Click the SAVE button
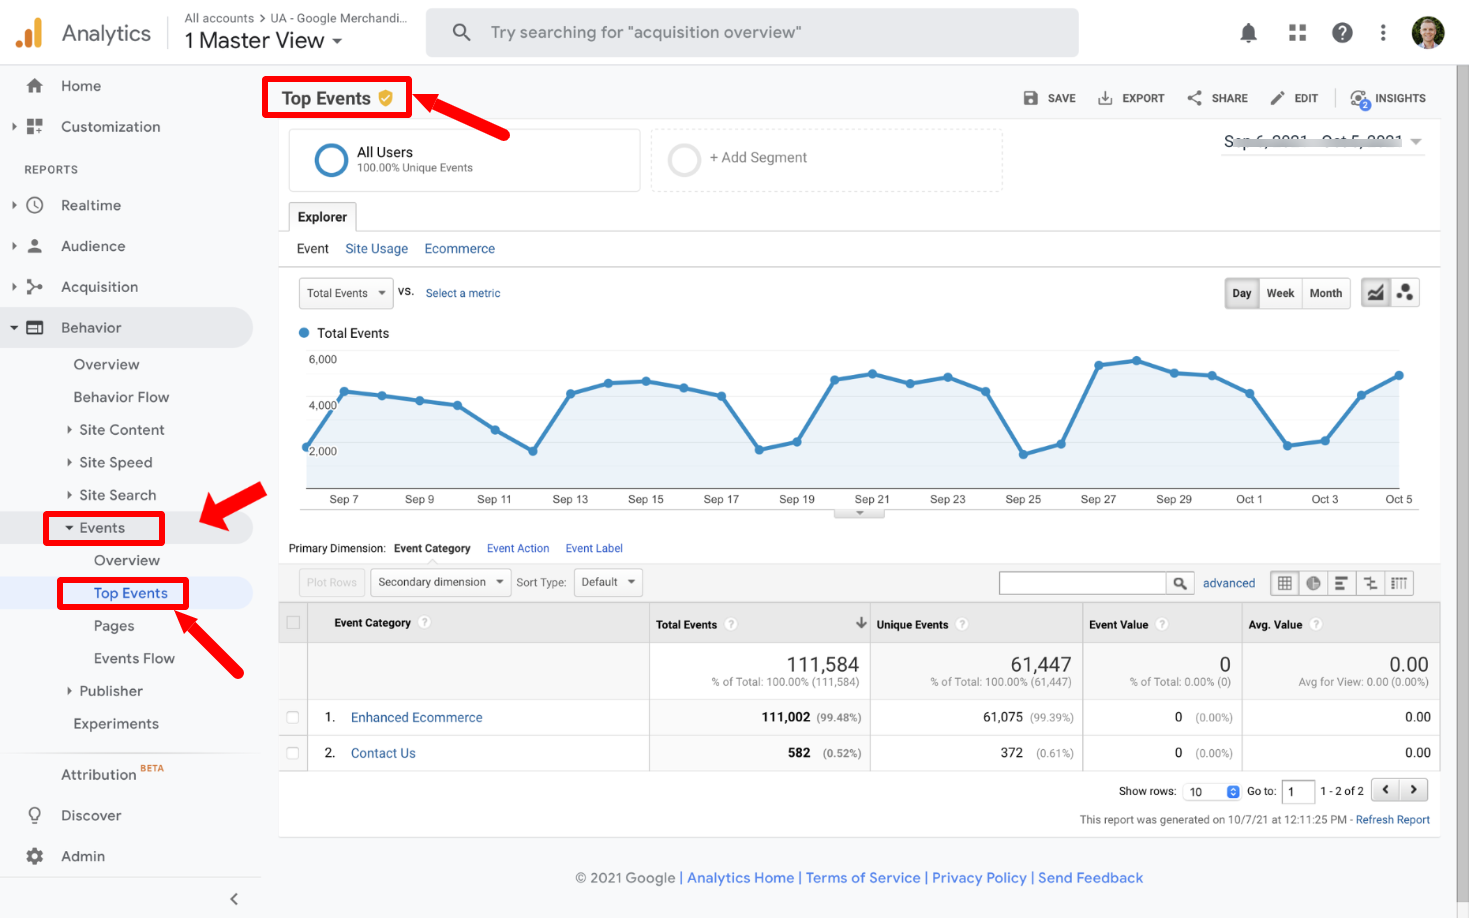 pos(1049,98)
